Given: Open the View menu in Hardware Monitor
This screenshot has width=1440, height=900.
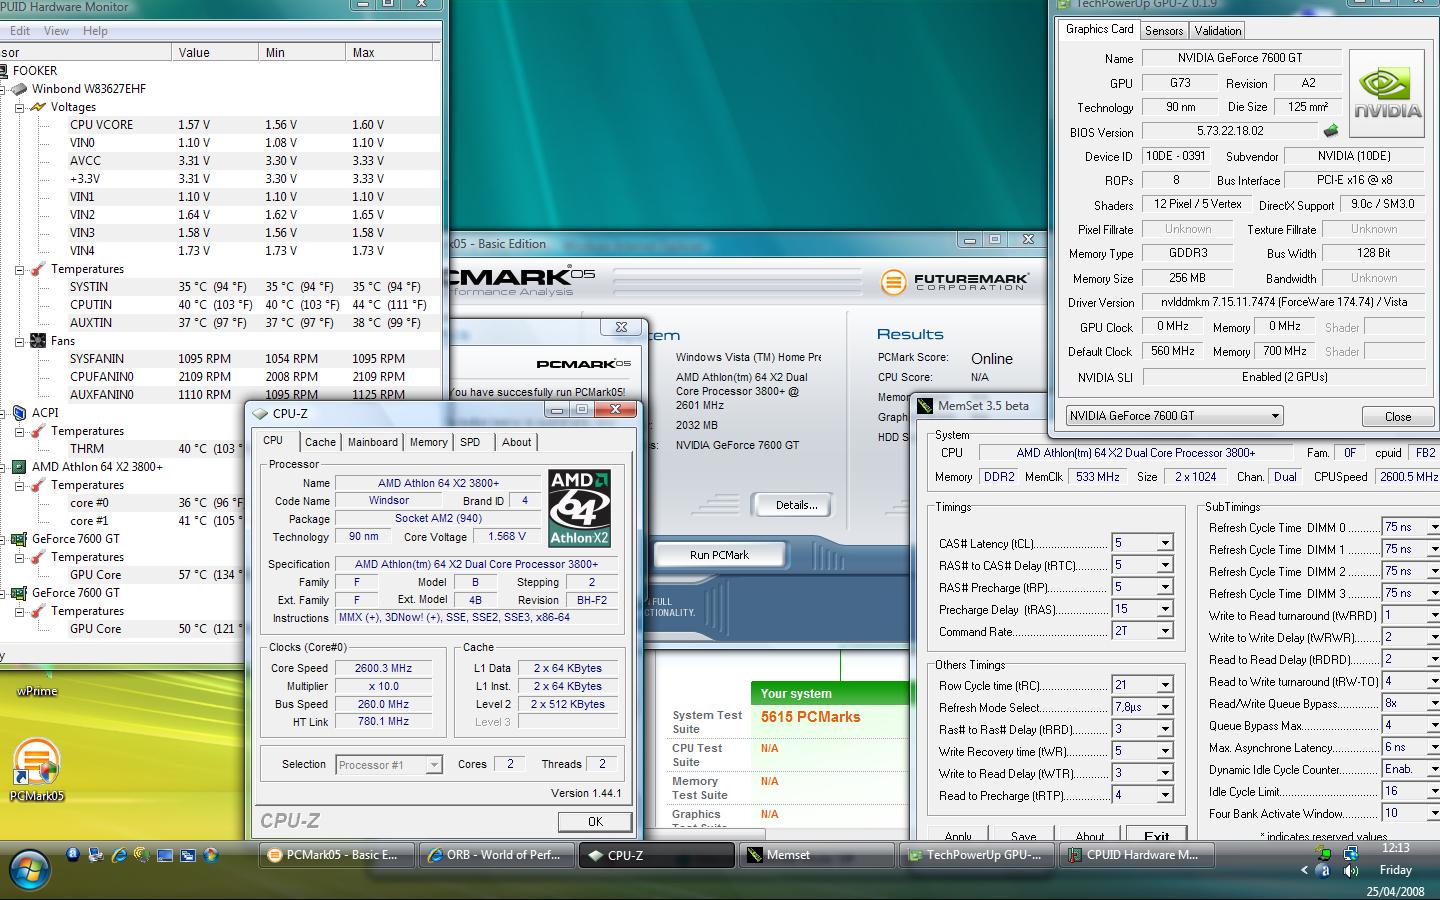Looking at the screenshot, I should tap(57, 31).
